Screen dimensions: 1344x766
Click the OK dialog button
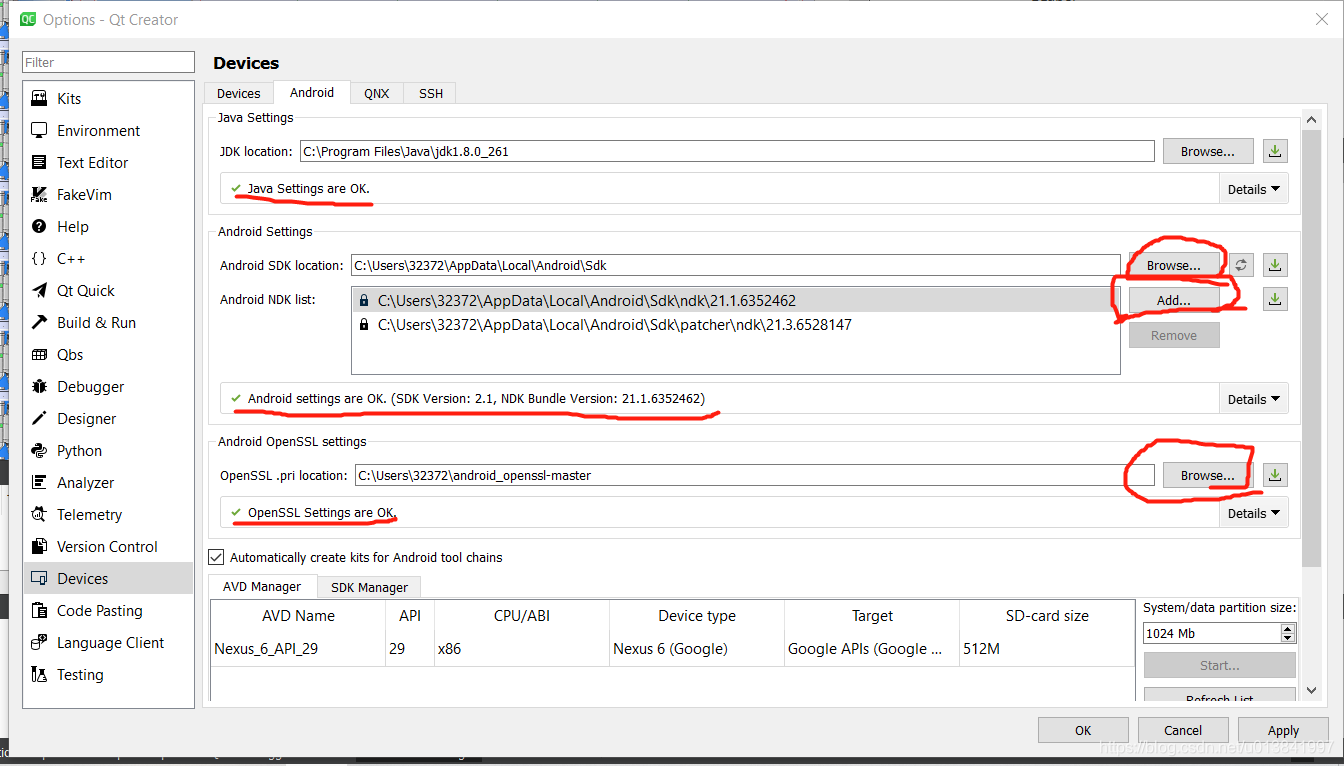pyautogui.click(x=1083, y=730)
